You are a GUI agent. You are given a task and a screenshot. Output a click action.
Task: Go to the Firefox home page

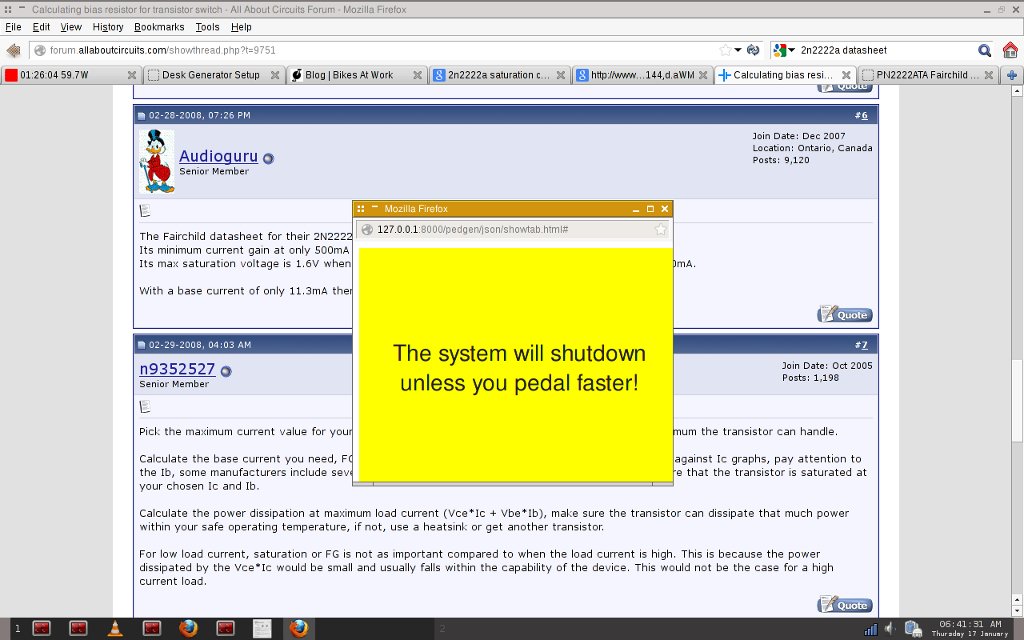[x=1010, y=50]
